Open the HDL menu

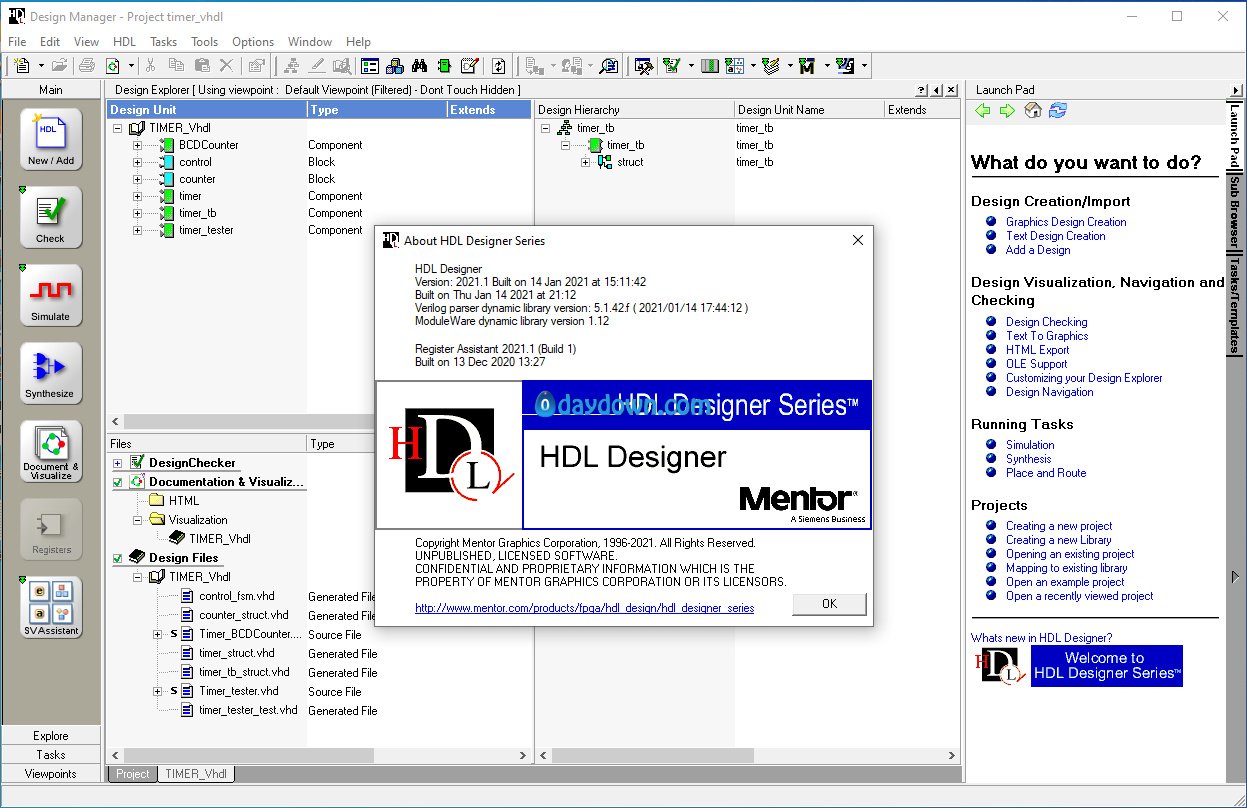coord(124,42)
